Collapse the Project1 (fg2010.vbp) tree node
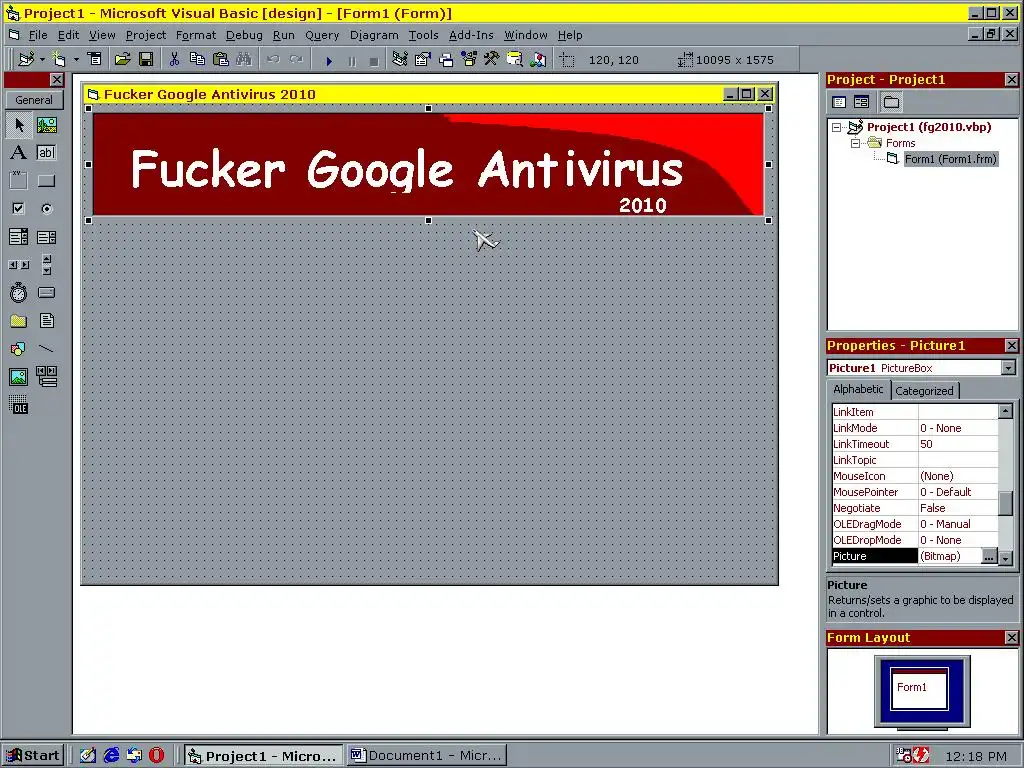The height and width of the screenshot is (768, 1024). click(837, 127)
